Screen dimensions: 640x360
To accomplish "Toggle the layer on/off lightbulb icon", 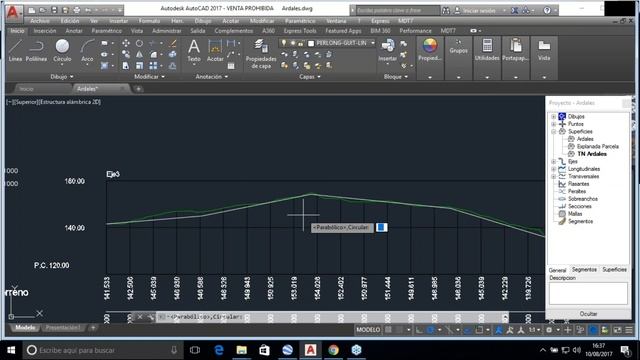I will click(x=284, y=43).
